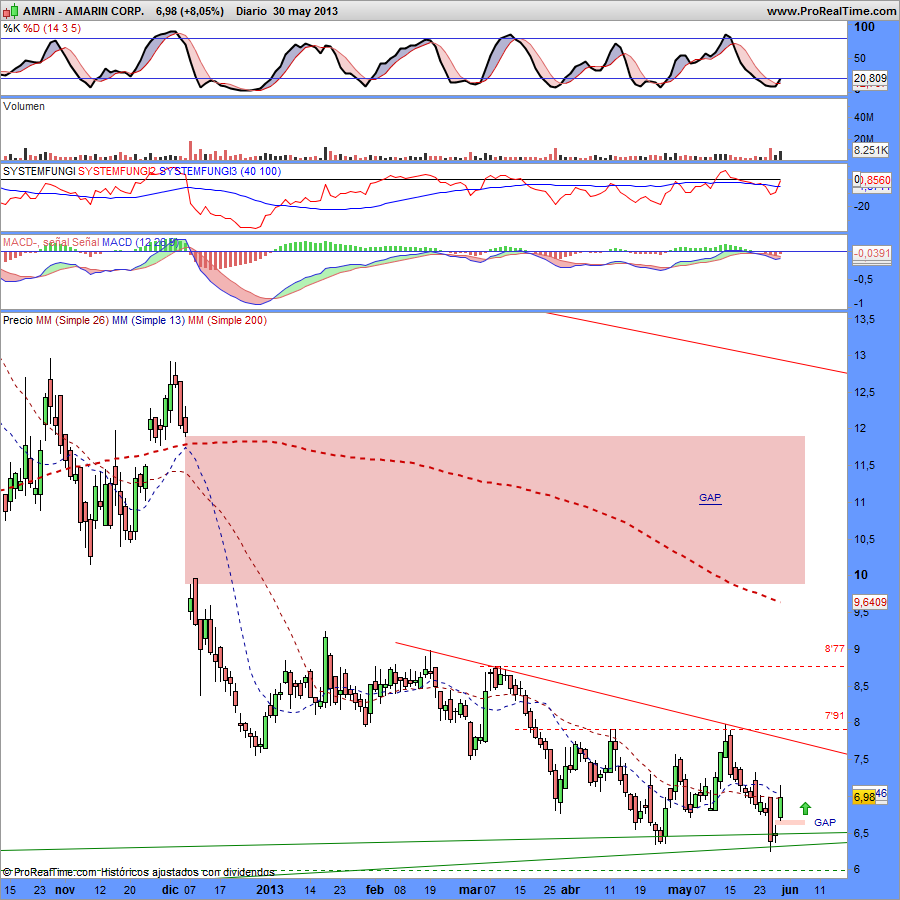Click the 30 may 2013 date

coord(305,11)
